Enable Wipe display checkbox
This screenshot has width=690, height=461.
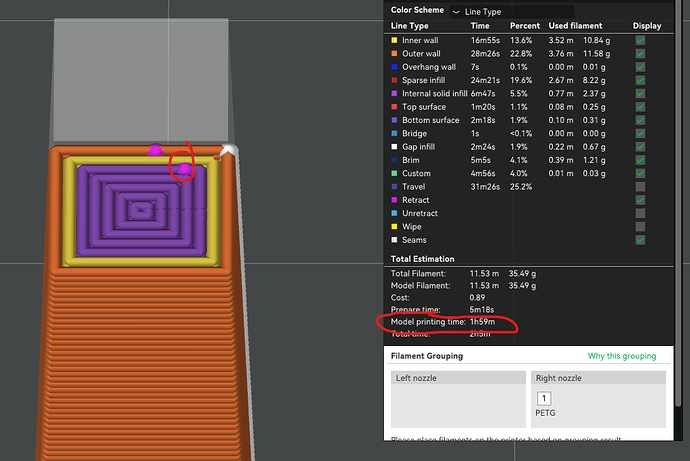pos(640,227)
